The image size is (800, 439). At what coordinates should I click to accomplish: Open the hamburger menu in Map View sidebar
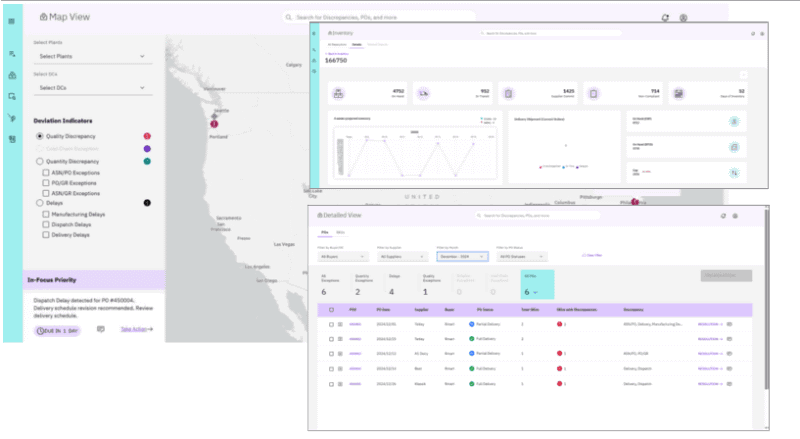pyautogui.click(x=11, y=21)
